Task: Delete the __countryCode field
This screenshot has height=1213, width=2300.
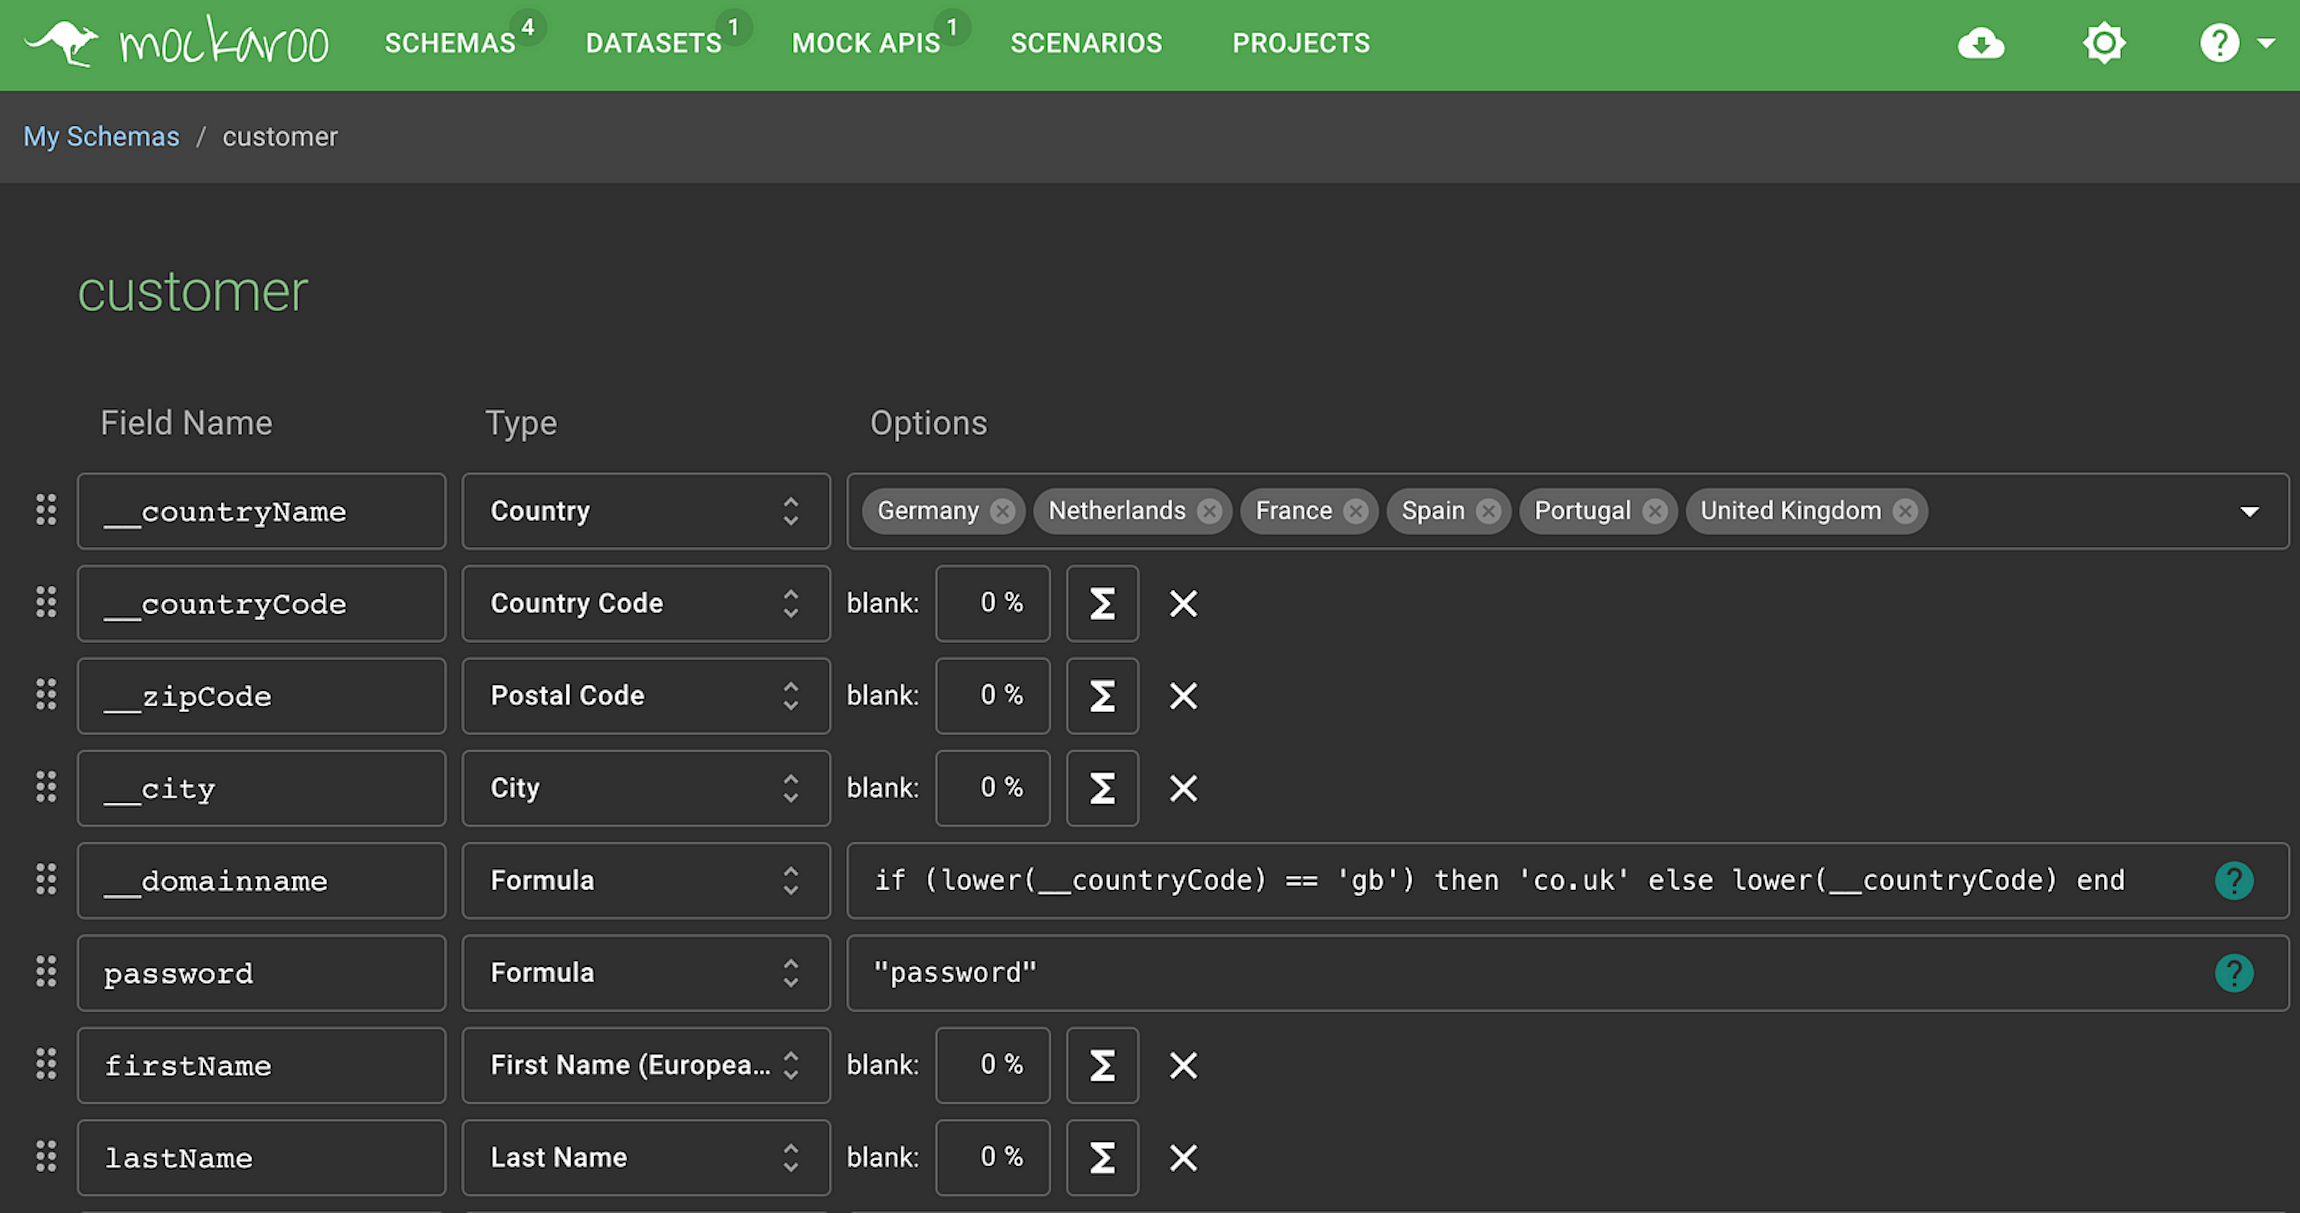Action: 1183,603
